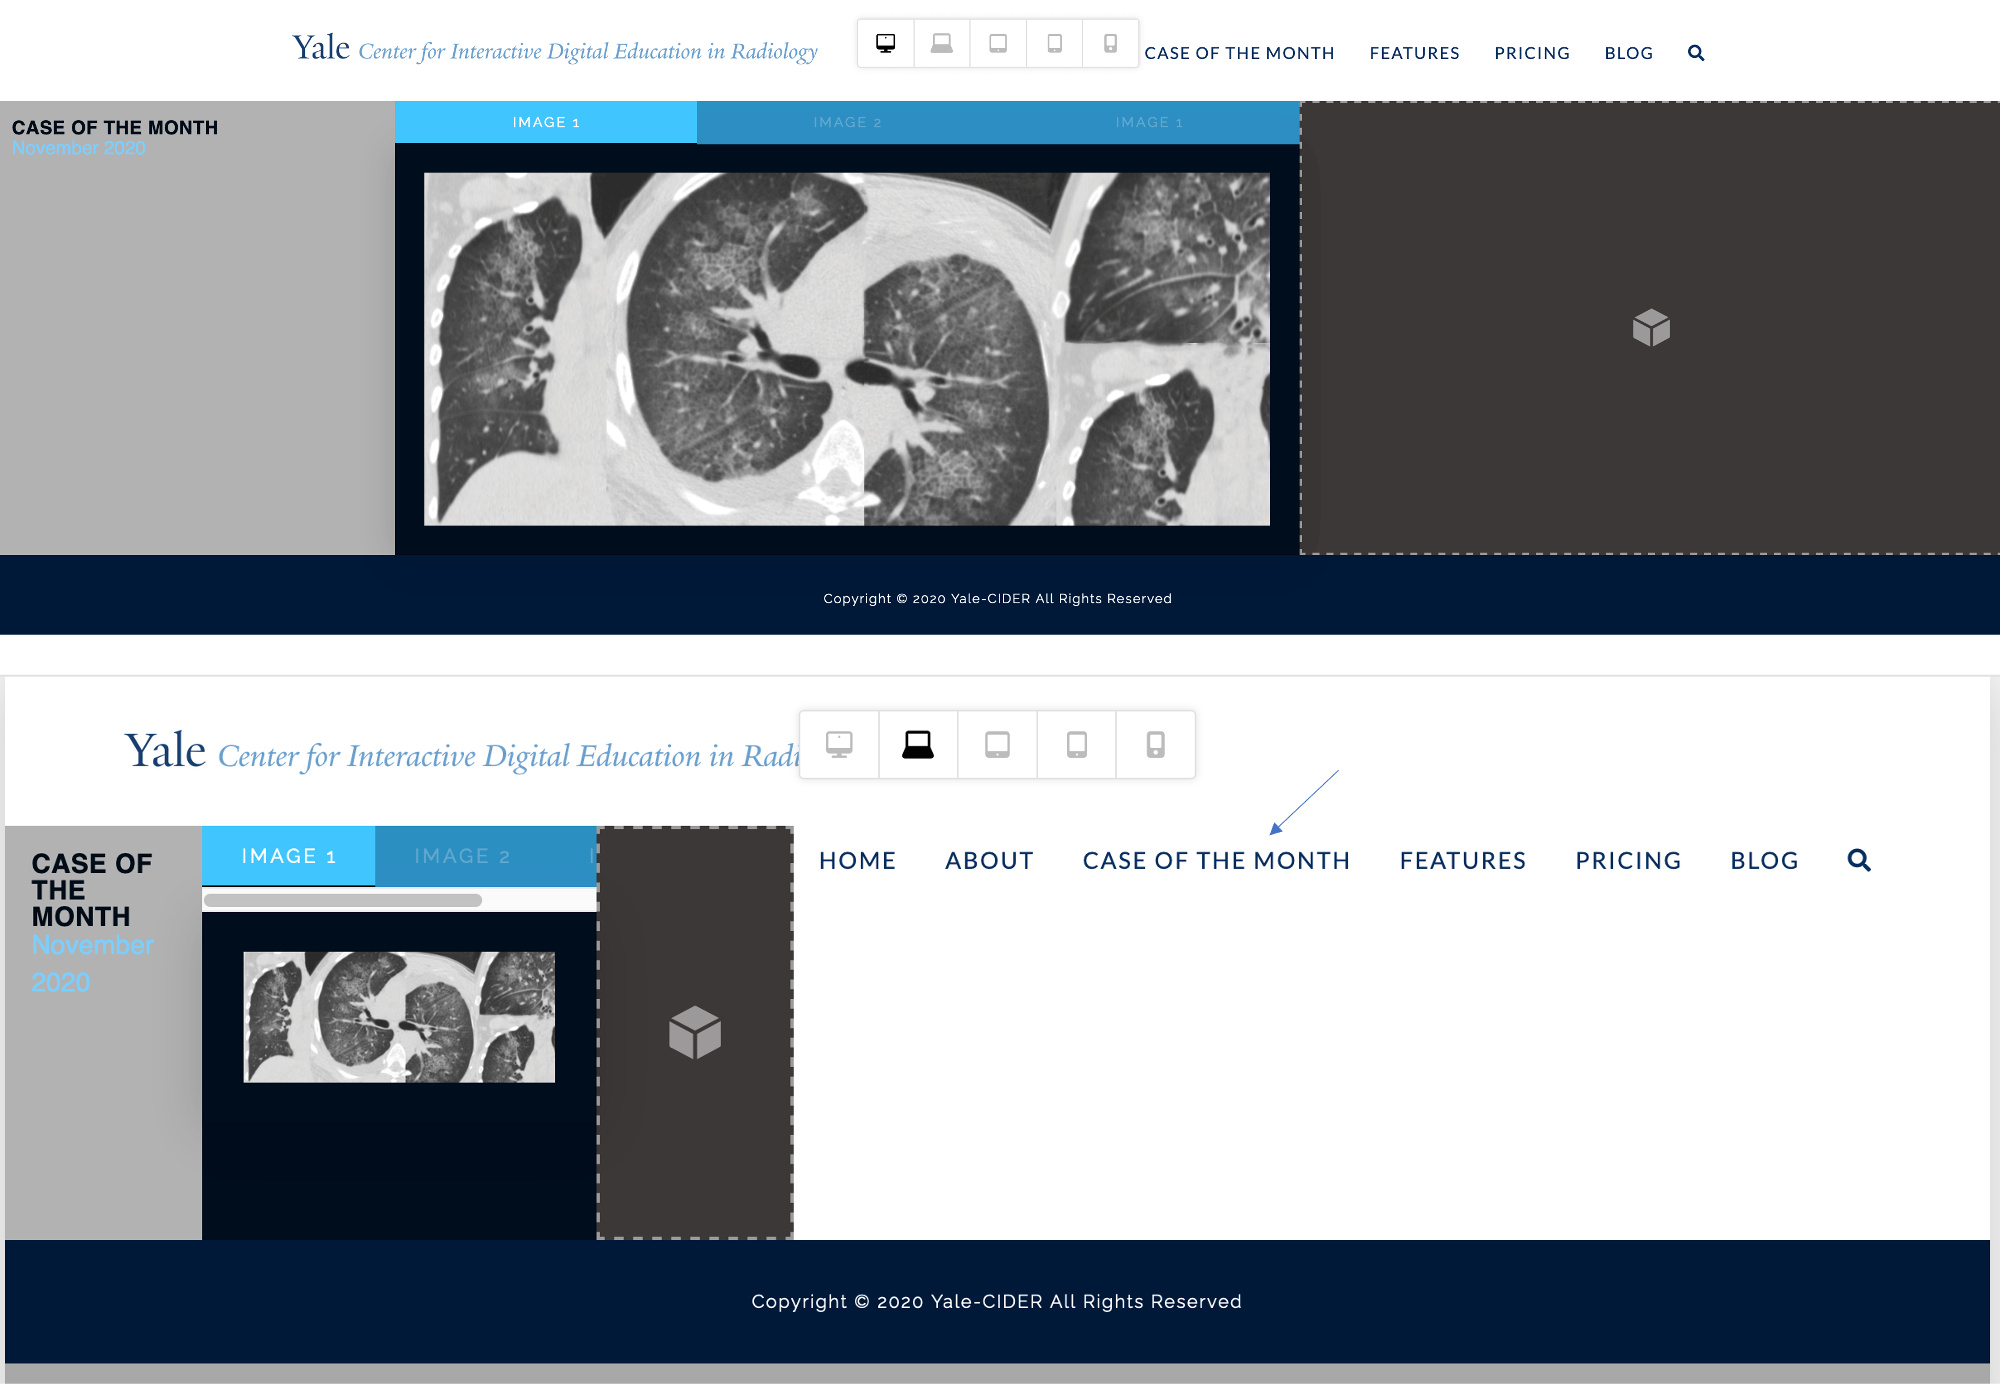This screenshot has width=2002, height=1385.
Task: Switch to the laptop icon in the smaller device switcher
Action: (x=941, y=43)
